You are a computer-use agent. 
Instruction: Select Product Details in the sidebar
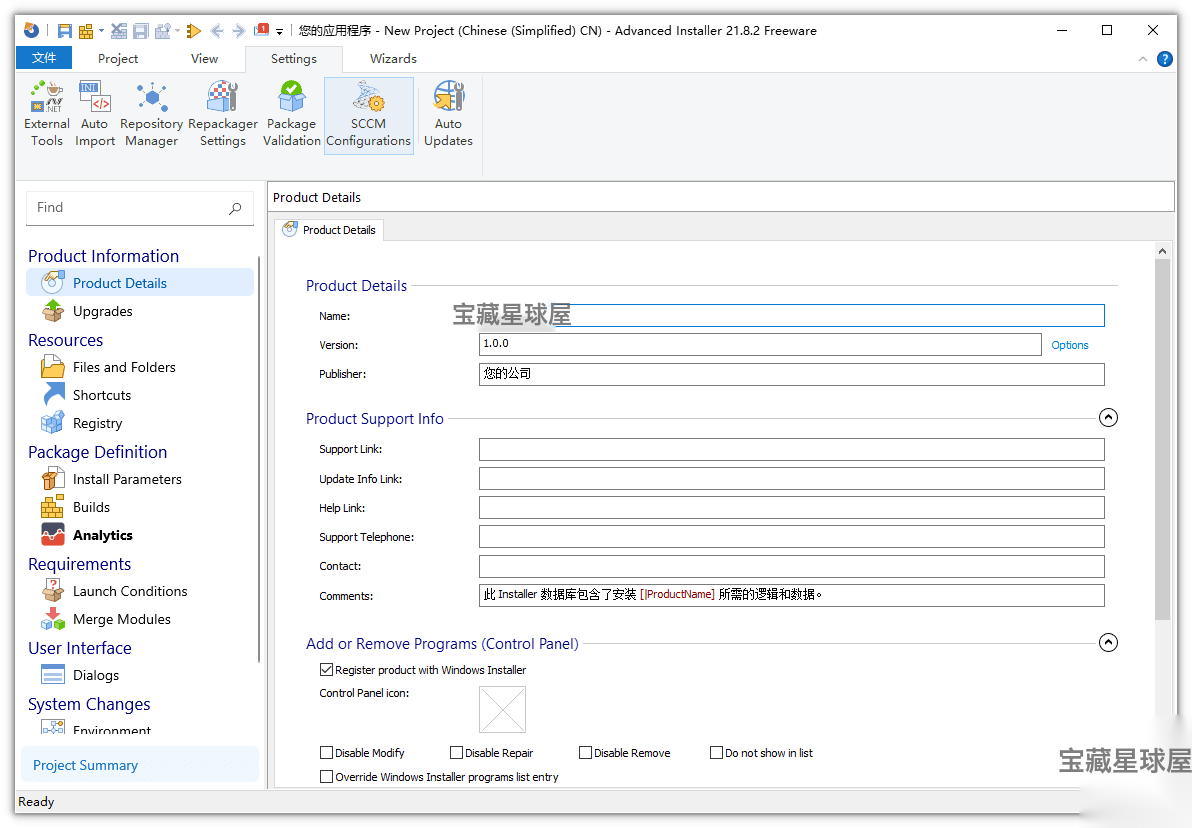(140, 283)
